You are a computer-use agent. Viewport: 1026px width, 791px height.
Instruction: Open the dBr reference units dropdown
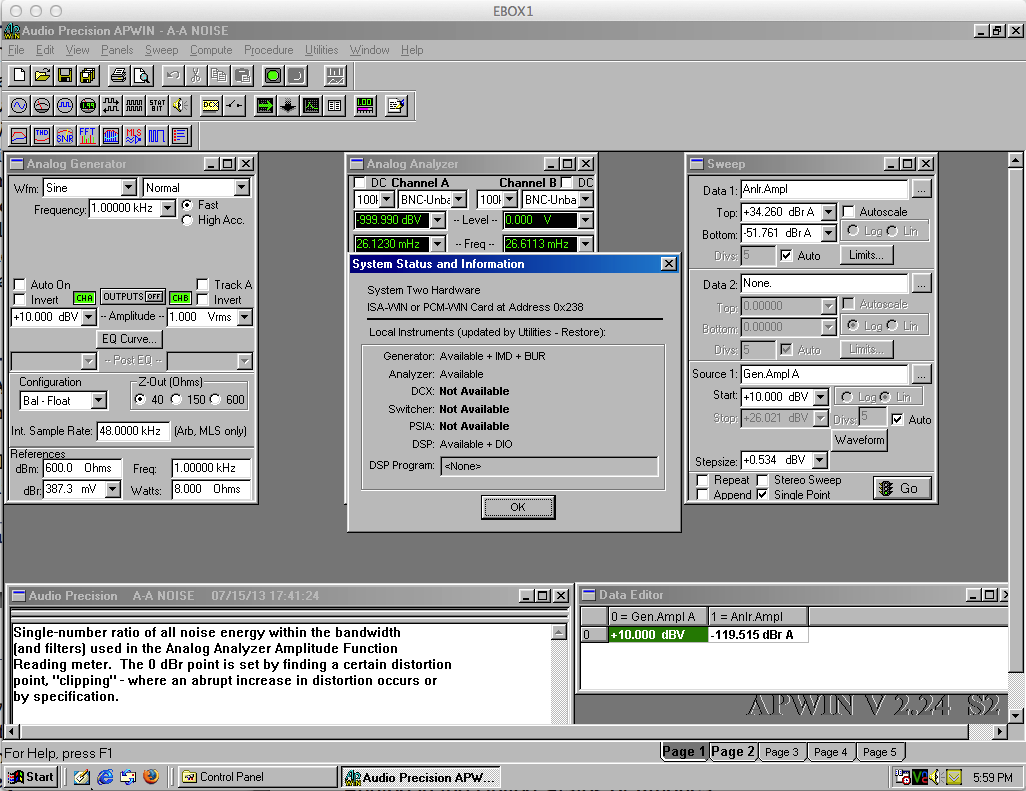coord(113,489)
